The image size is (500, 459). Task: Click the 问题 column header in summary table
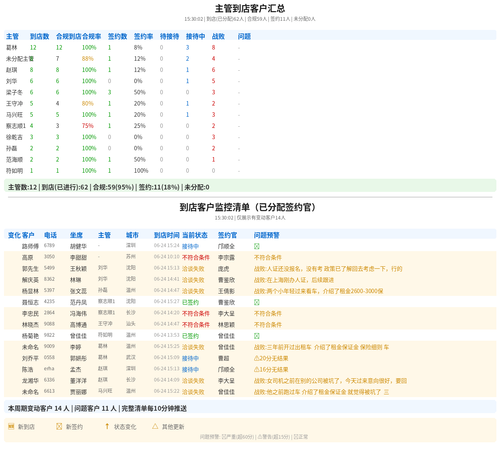(x=244, y=36)
